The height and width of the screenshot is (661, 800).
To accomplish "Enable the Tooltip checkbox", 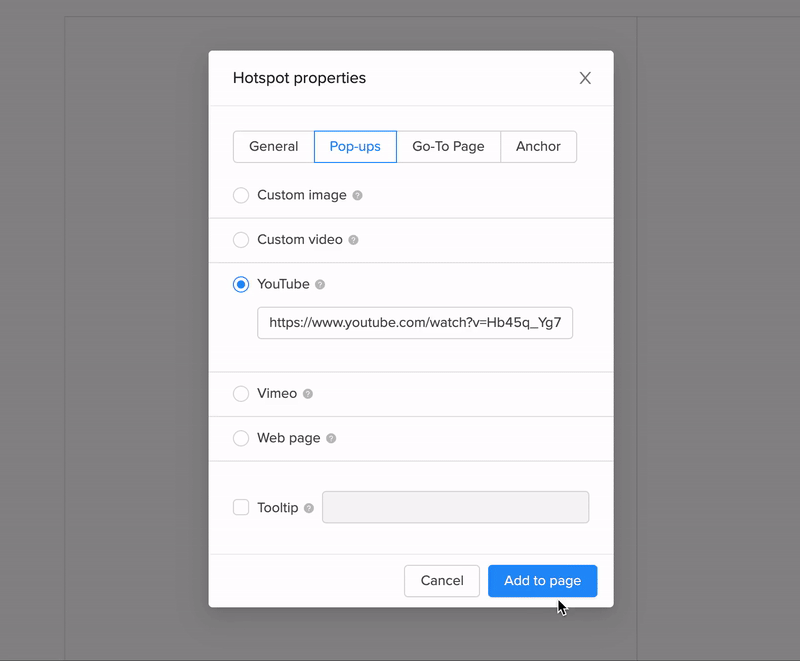I will click(x=241, y=507).
